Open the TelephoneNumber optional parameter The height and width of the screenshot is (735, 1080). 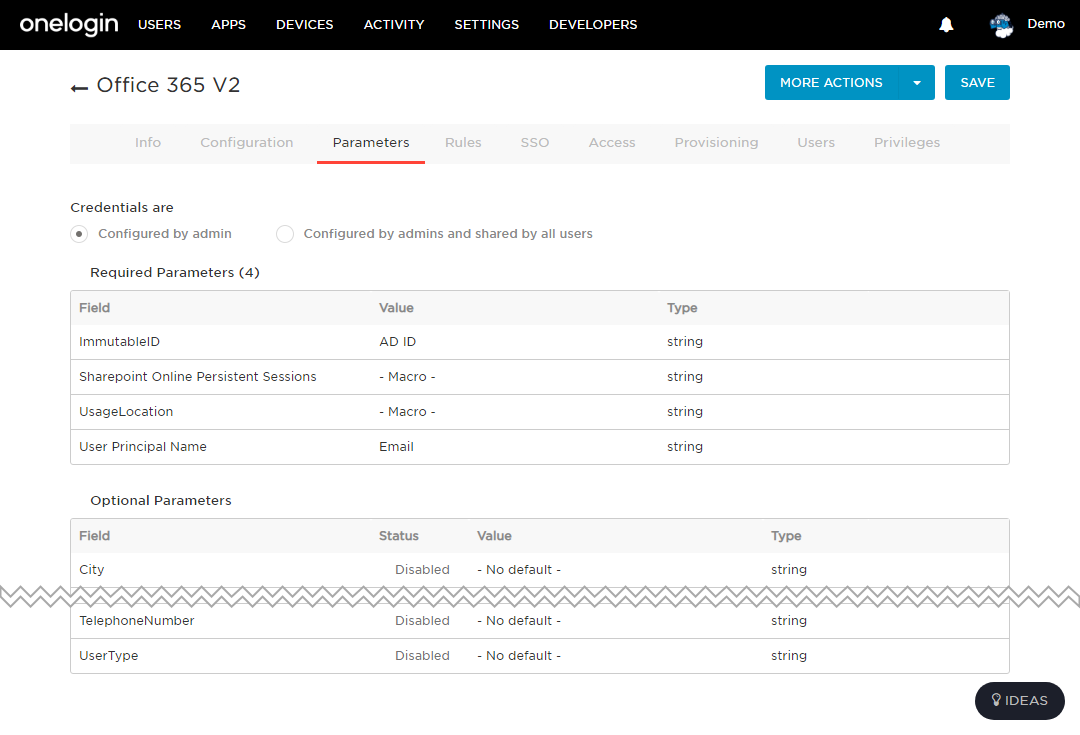coord(540,621)
